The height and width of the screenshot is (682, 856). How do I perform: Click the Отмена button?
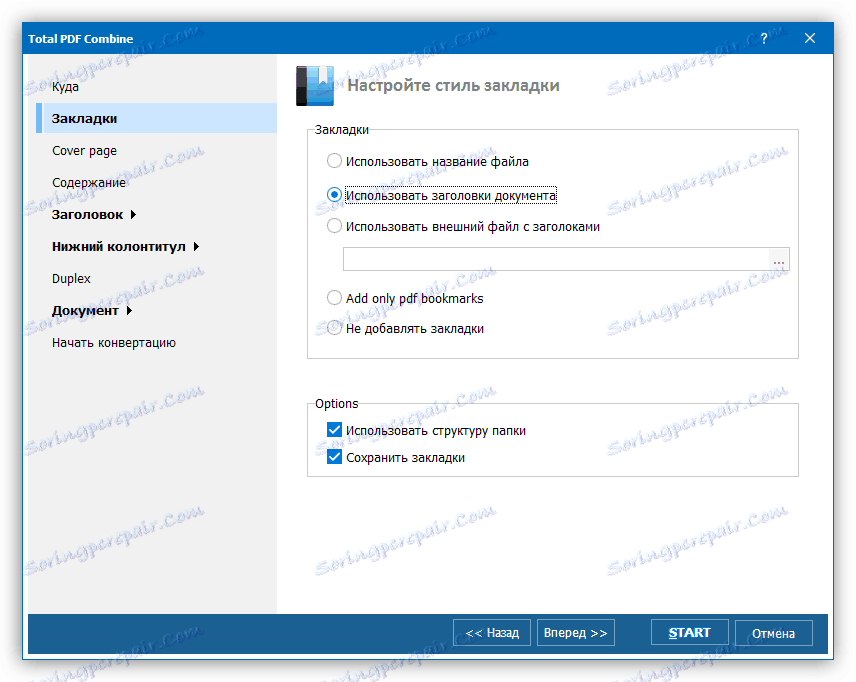tap(774, 633)
